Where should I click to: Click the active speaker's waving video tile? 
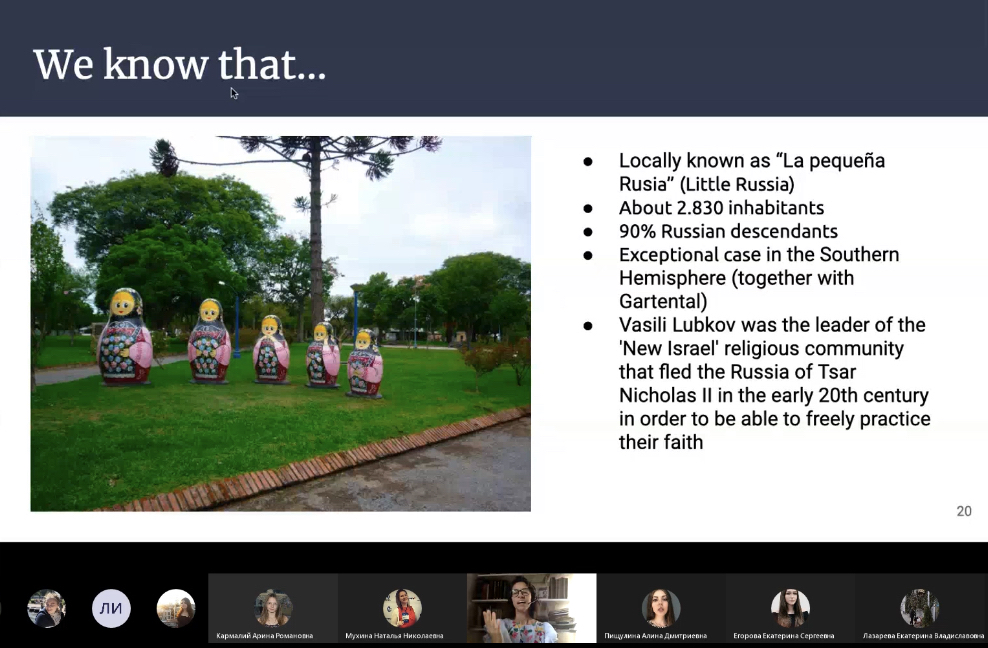pyautogui.click(x=531, y=608)
